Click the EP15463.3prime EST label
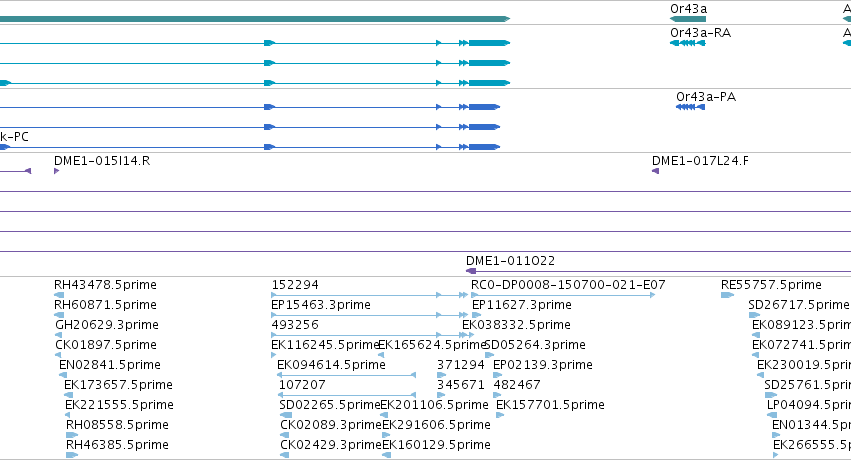Viewport: 851px width, 460px height. (321, 305)
